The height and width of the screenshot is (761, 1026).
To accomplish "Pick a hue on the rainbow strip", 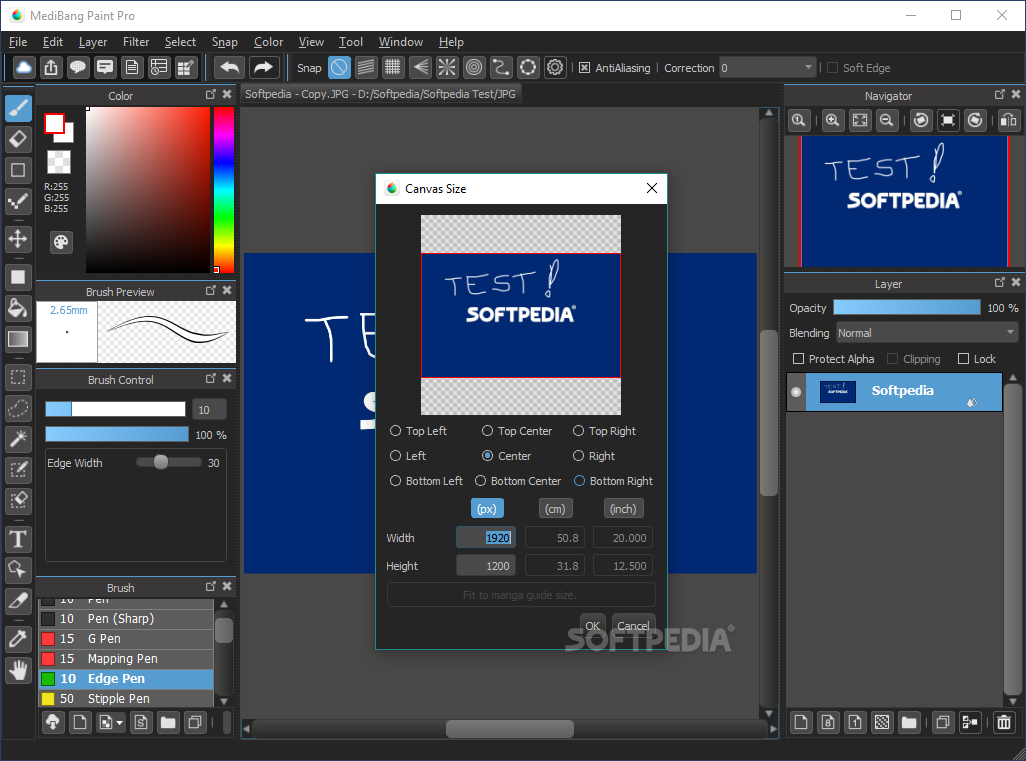I will 224,190.
